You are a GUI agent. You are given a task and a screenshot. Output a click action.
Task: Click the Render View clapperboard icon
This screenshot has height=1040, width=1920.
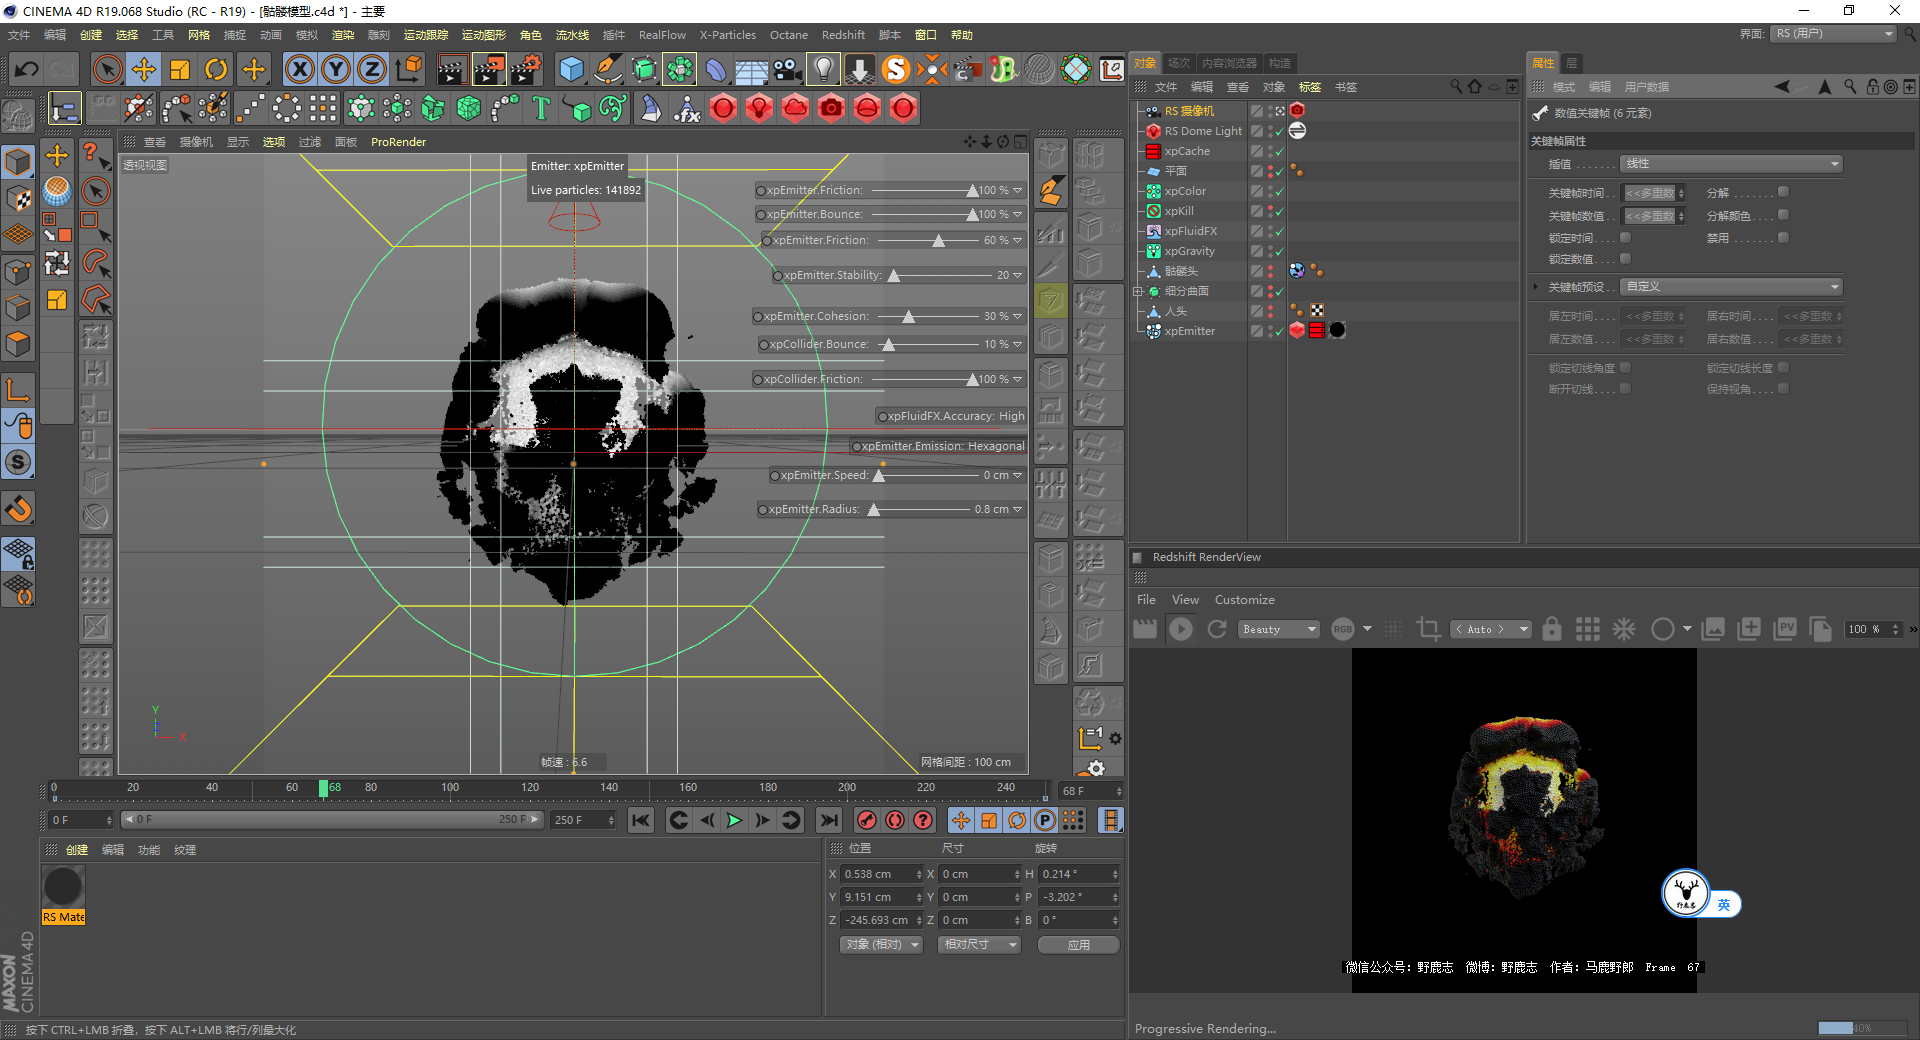pyautogui.click(x=452, y=69)
